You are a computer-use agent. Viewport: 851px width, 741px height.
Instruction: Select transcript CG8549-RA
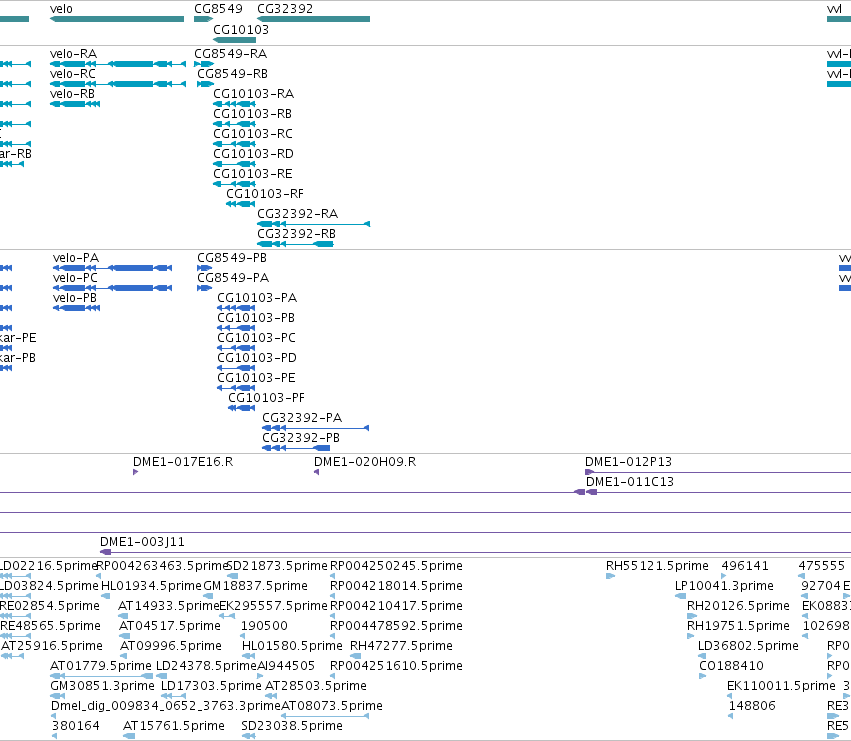click(x=204, y=64)
